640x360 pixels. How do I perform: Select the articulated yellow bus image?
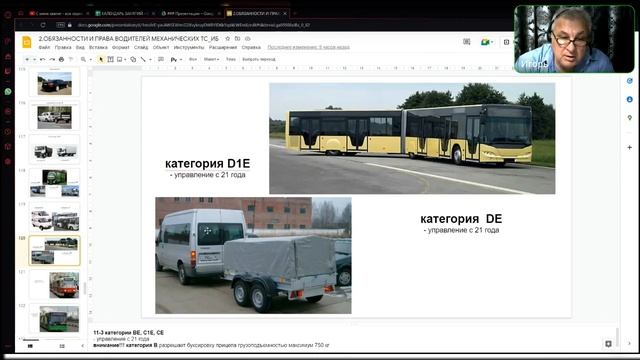[412, 138]
